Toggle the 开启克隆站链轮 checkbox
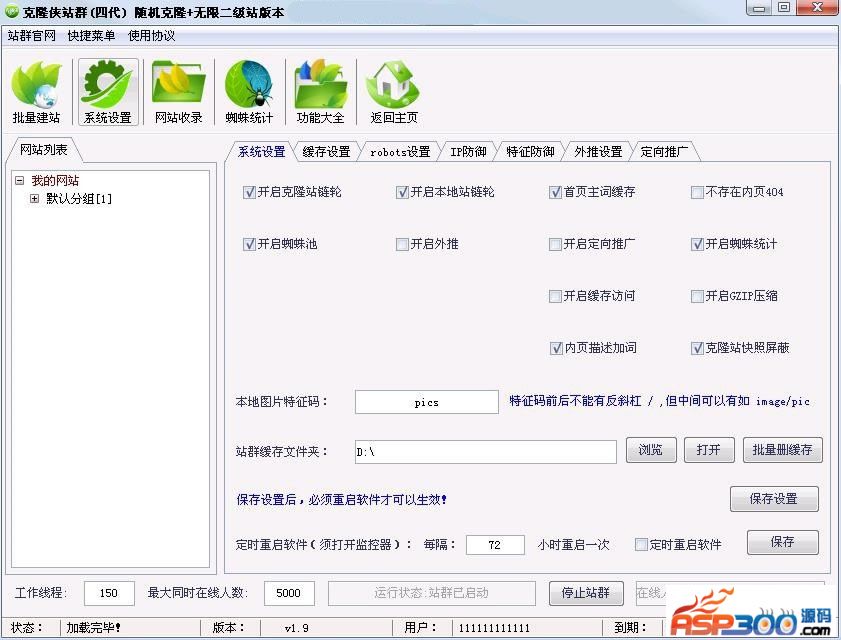The height and width of the screenshot is (640, 841). click(x=249, y=192)
